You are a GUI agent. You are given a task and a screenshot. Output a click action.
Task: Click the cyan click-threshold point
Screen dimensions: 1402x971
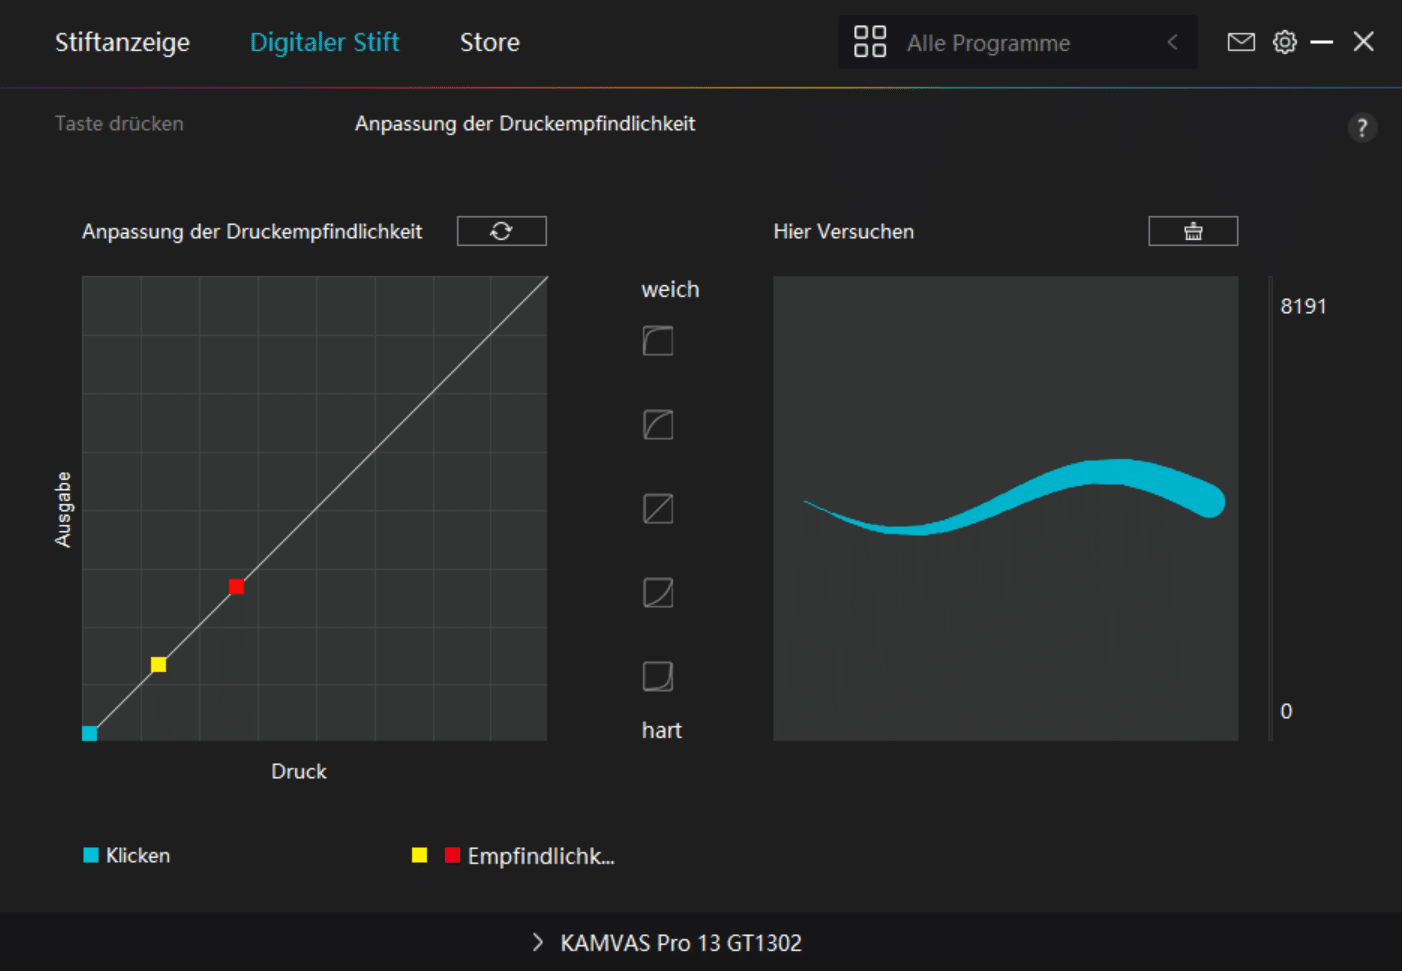[x=89, y=733]
